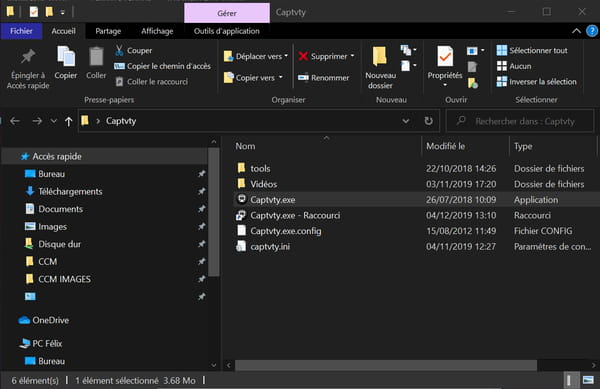Click the Téléchargements download arrow icon

(x=30, y=191)
